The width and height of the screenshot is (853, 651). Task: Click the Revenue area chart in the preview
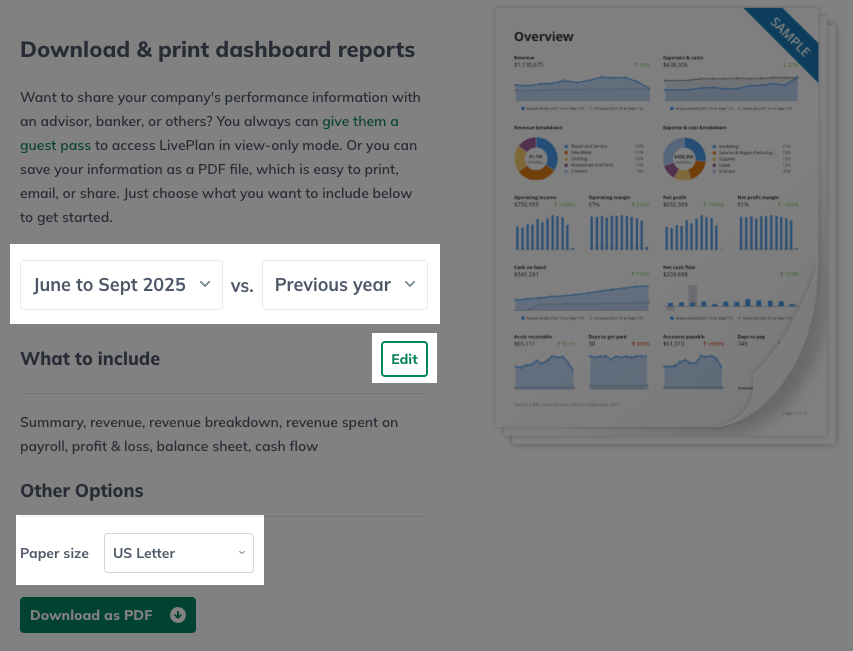pos(581,90)
